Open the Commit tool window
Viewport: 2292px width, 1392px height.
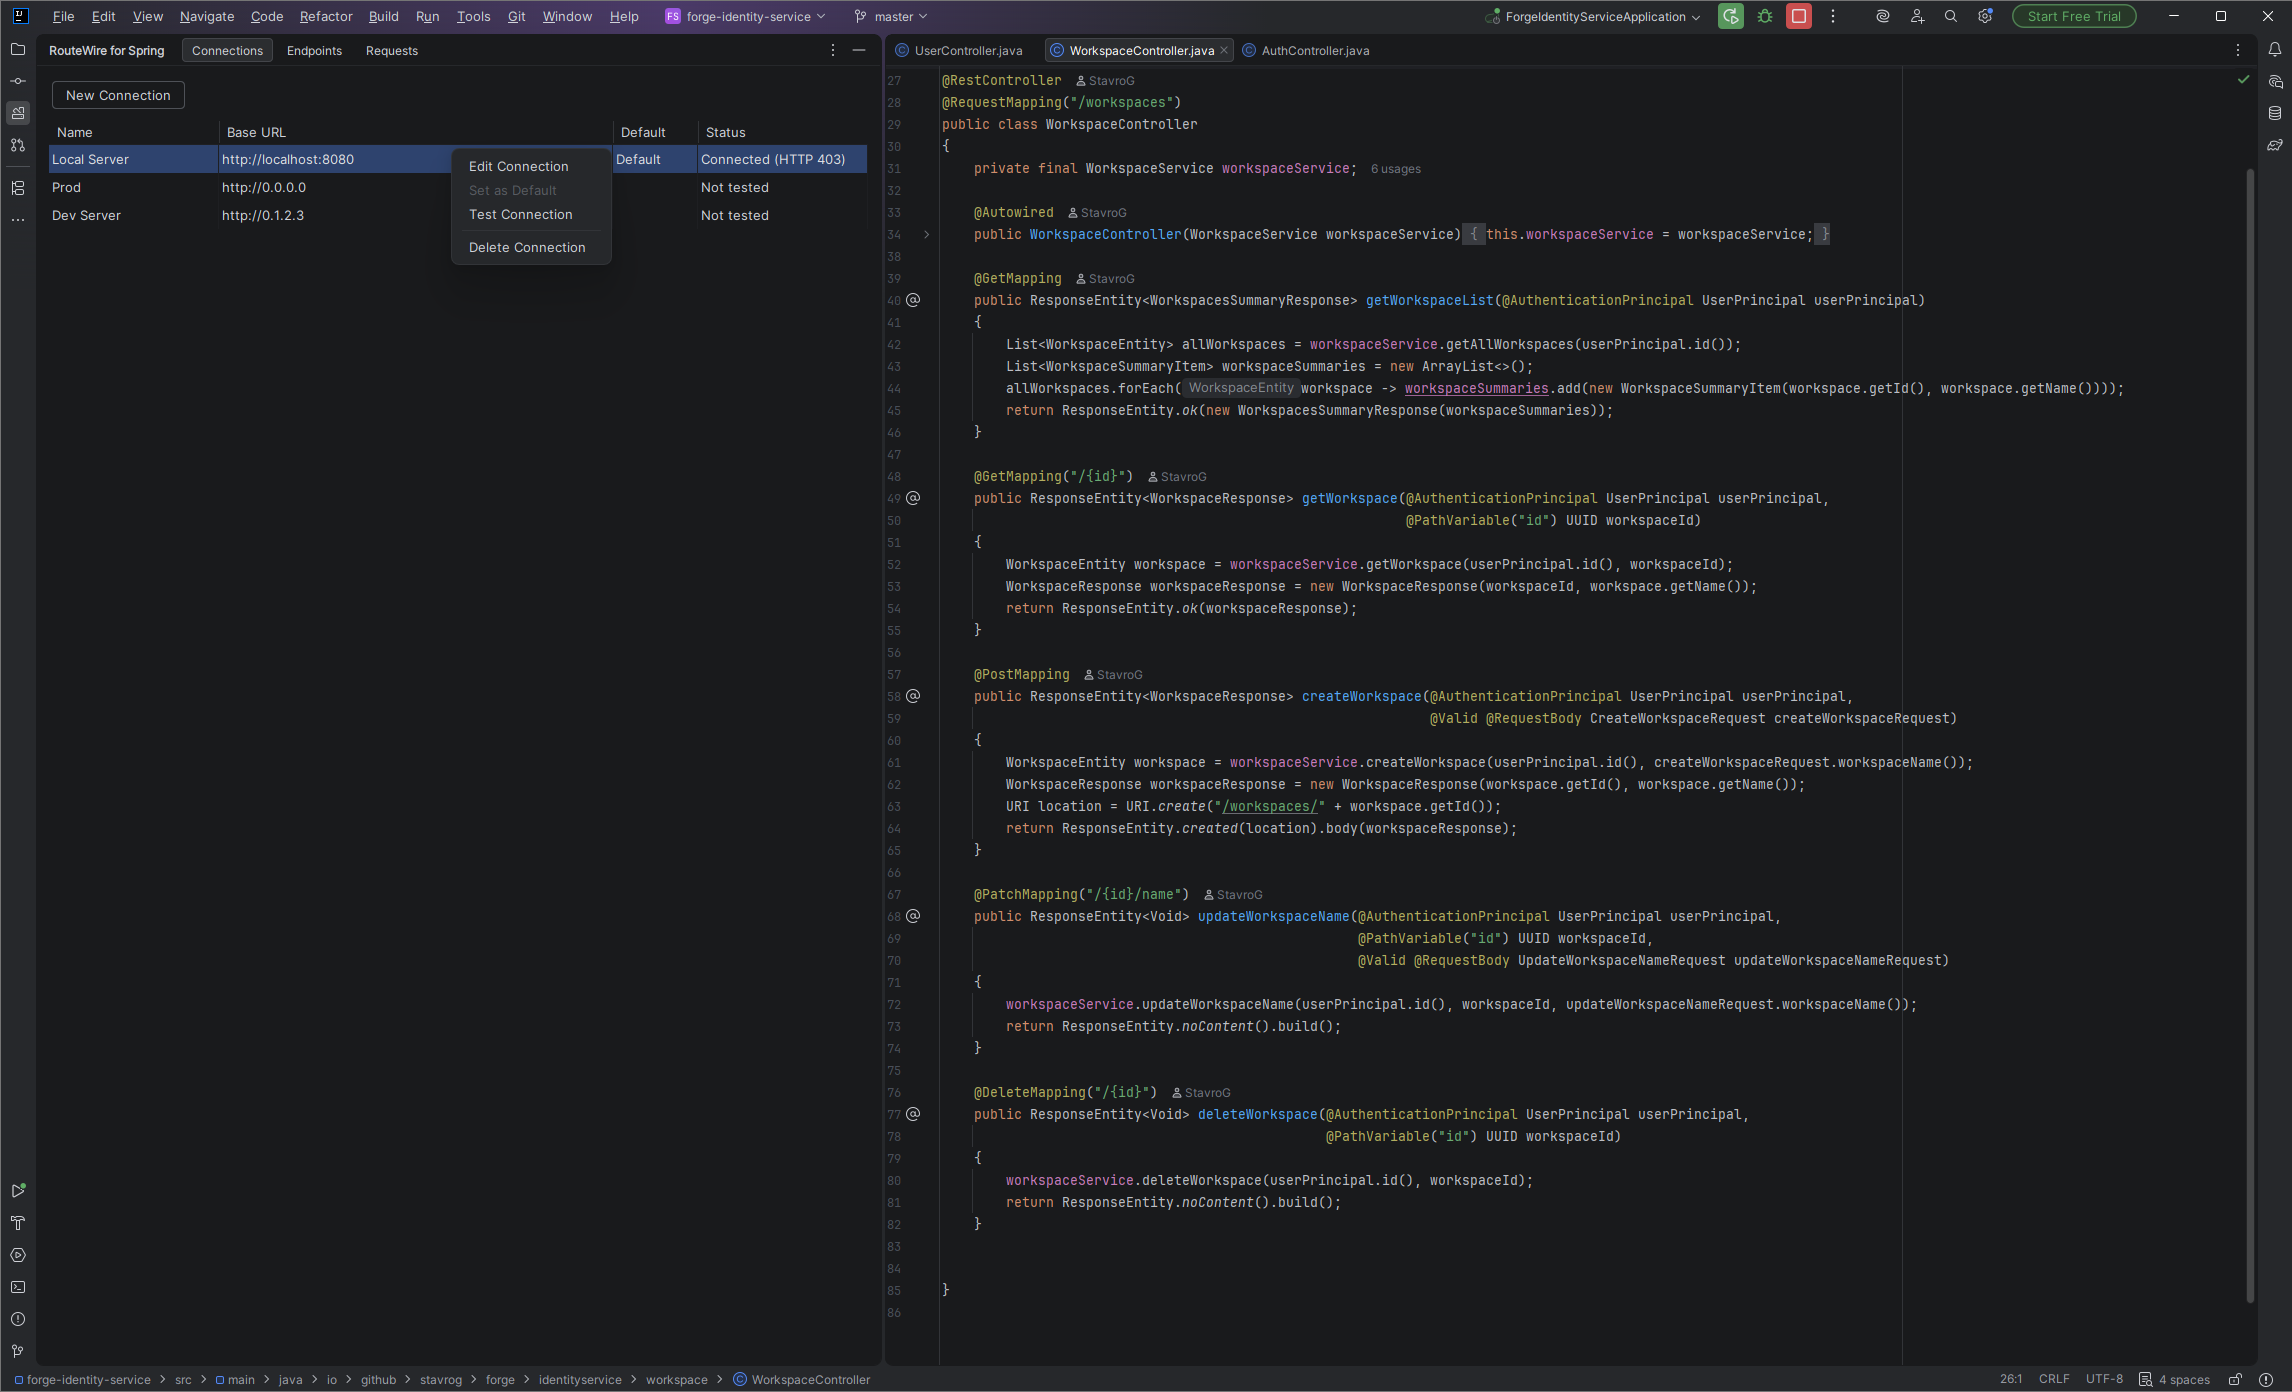pos(18,81)
